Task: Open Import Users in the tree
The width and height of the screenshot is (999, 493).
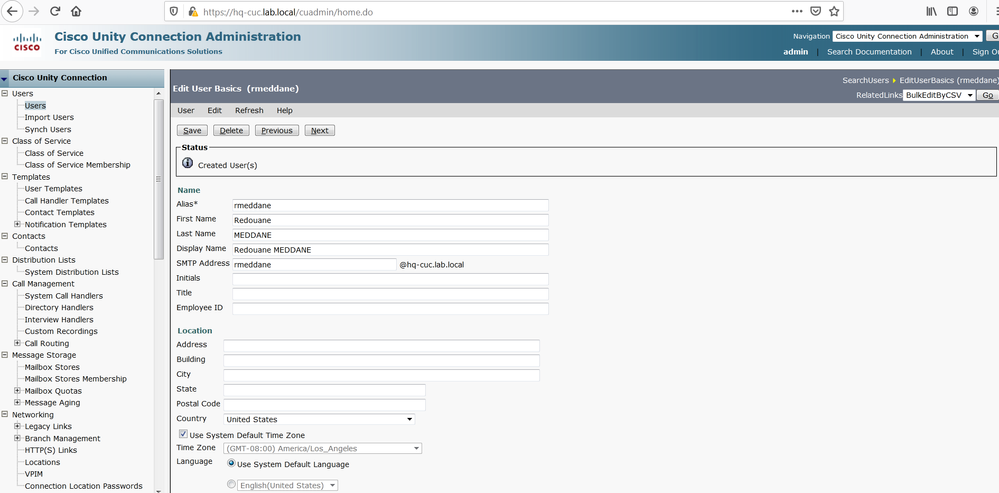Action: [x=49, y=117]
